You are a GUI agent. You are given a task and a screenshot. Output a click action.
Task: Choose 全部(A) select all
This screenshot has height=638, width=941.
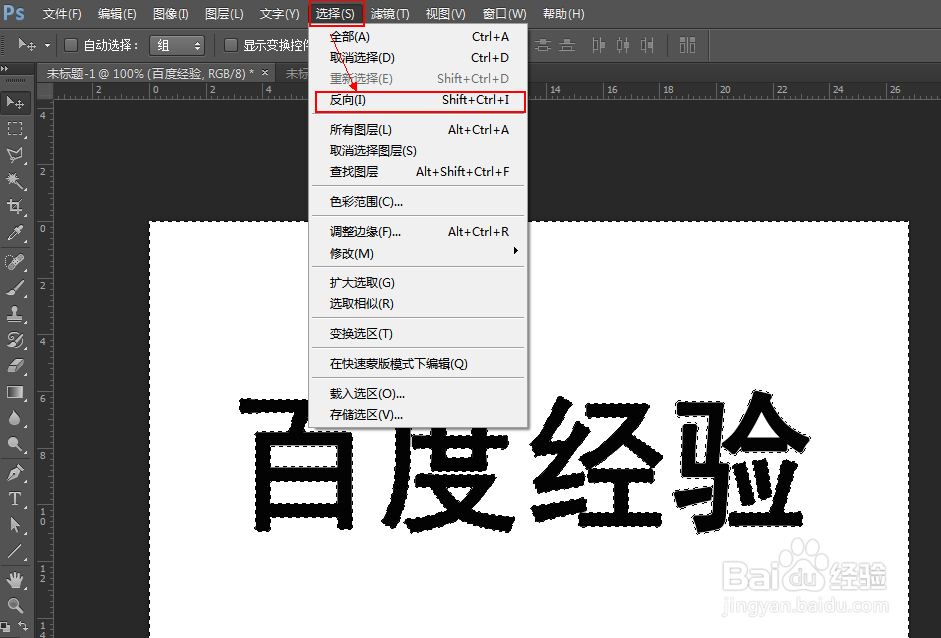(x=418, y=37)
